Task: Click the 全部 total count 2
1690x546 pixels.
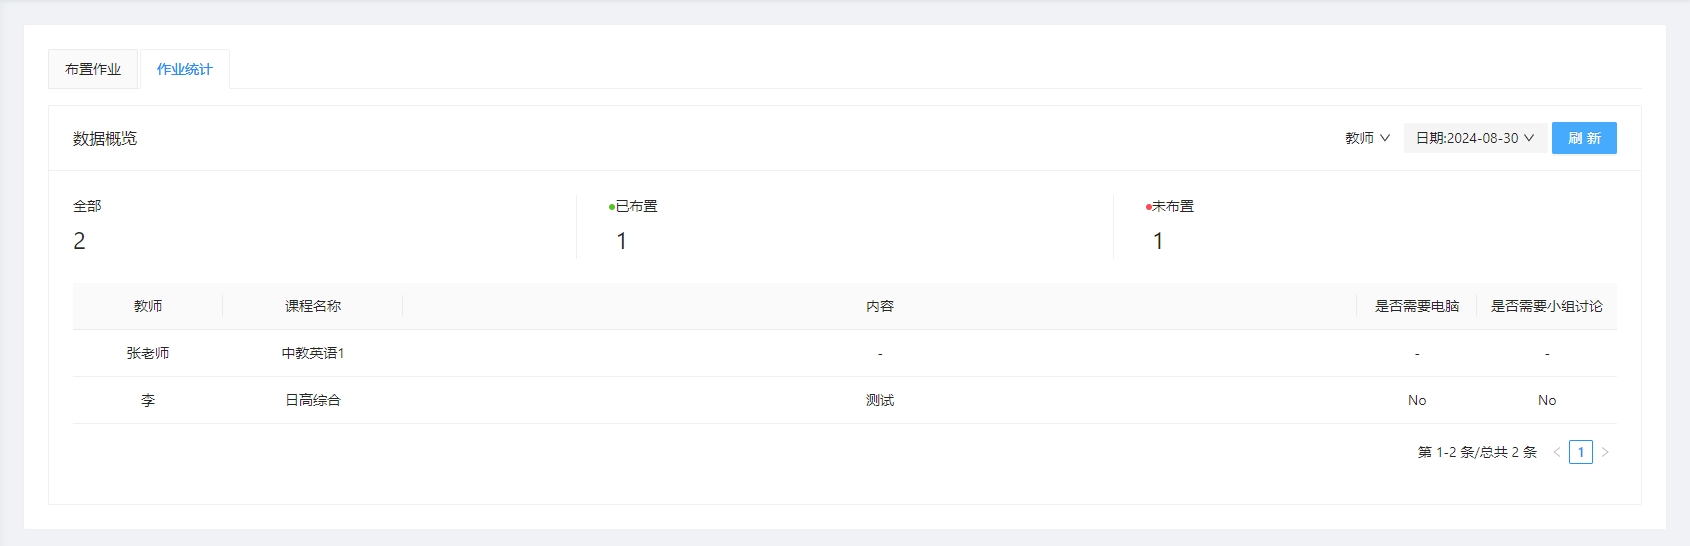Action: pos(80,241)
